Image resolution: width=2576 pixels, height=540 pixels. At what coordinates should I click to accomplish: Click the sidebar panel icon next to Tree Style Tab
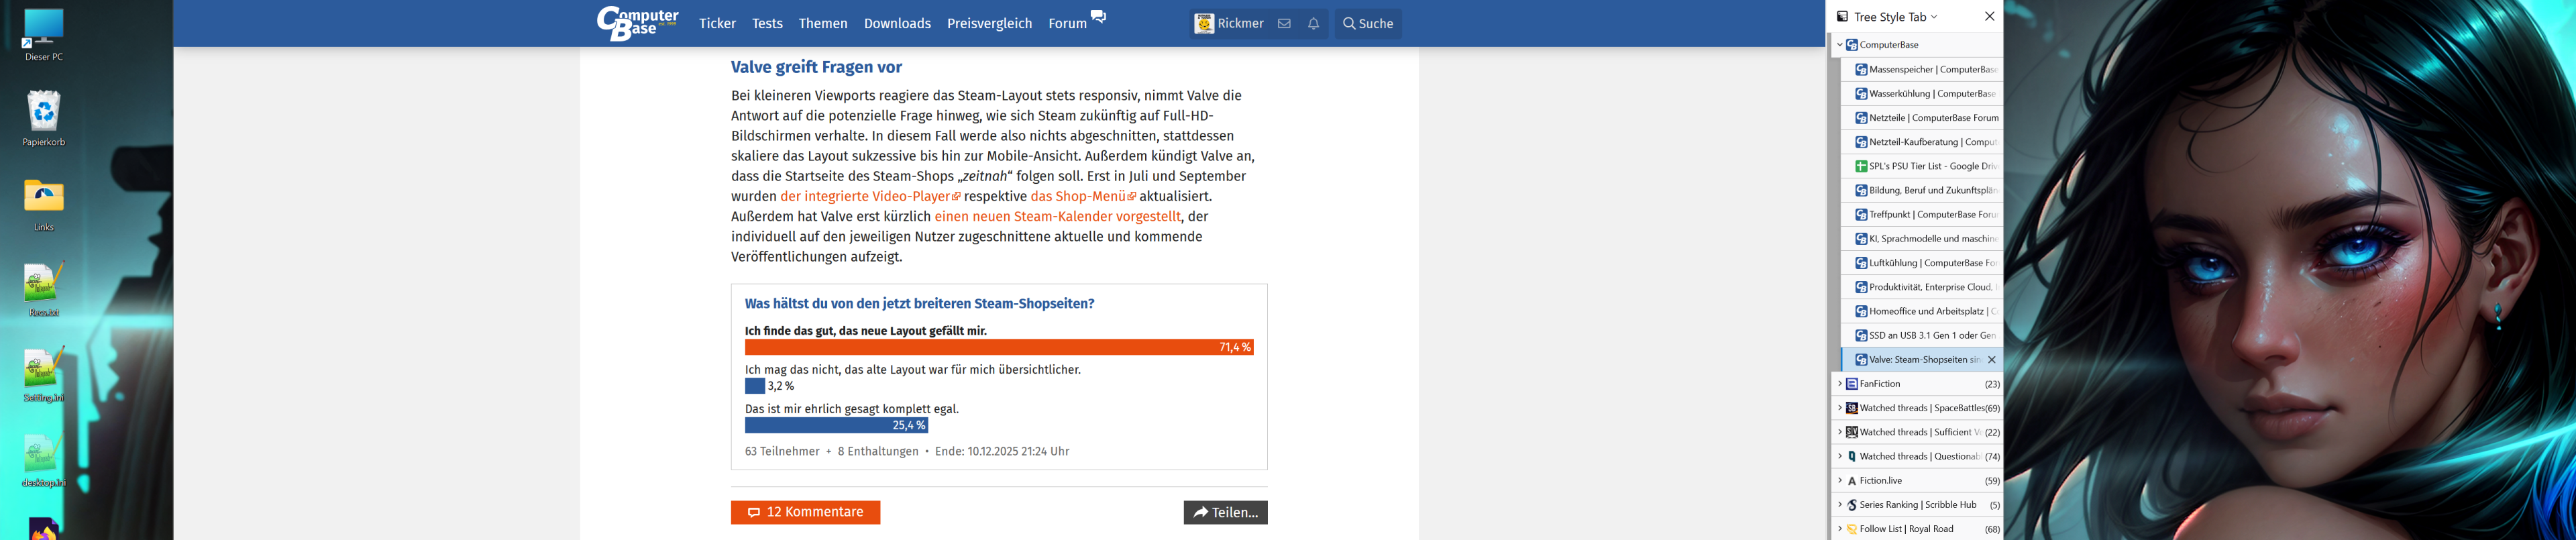[1842, 17]
